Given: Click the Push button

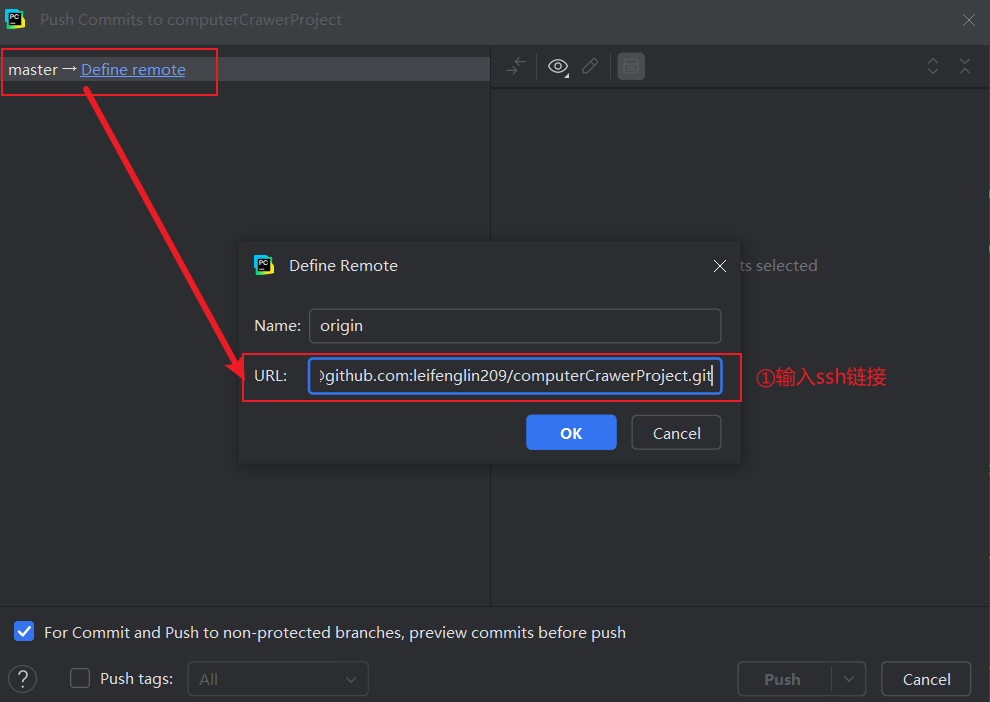Looking at the screenshot, I should (x=784, y=679).
